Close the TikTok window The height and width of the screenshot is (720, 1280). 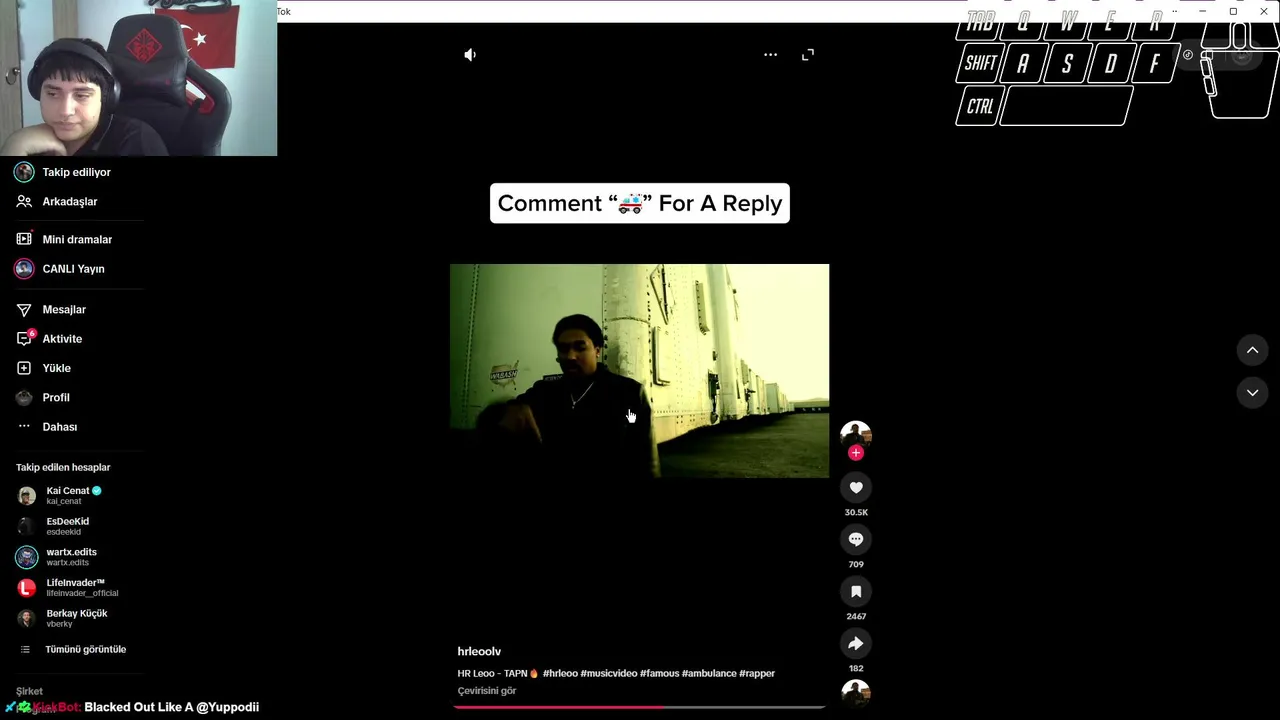1264,11
